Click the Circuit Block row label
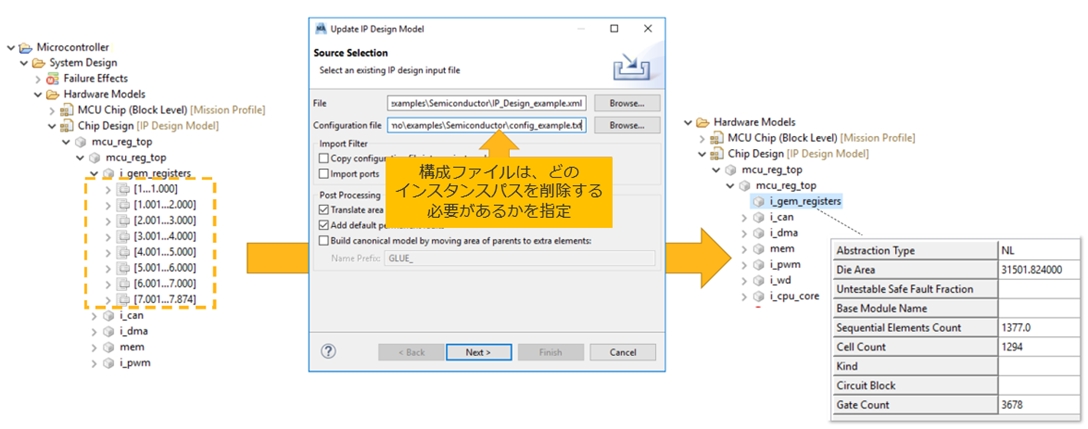Screen dimensions: 1088x429 point(866,385)
